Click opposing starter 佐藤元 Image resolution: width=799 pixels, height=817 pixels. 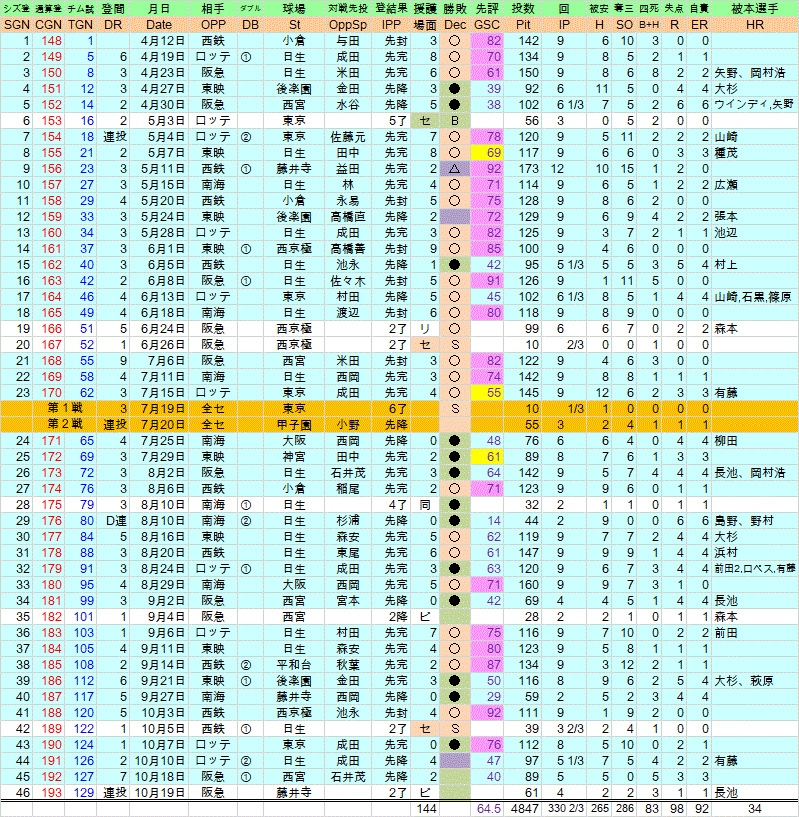[348, 137]
